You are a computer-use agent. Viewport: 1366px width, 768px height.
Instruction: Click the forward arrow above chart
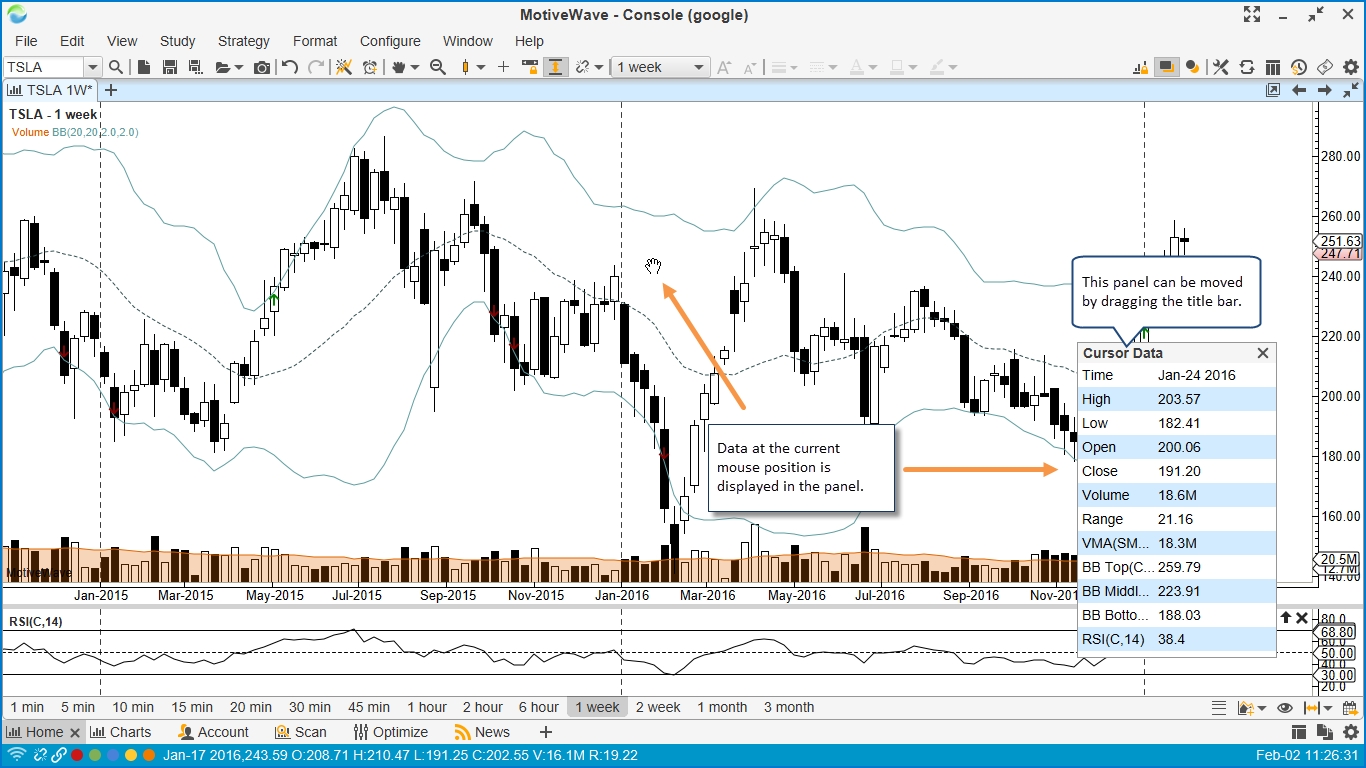(x=1325, y=90)
